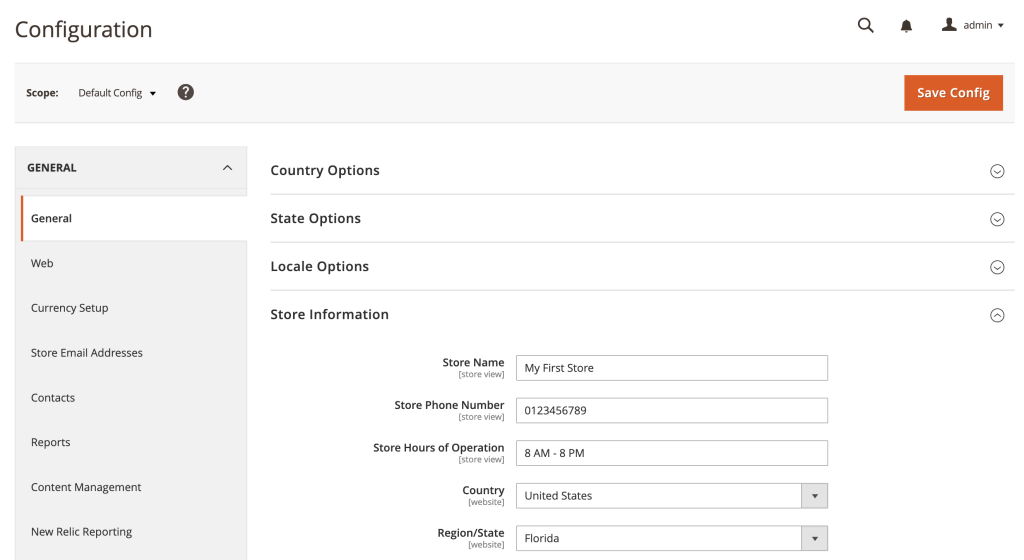Open the admin user account menu
Image resolution: width=1024 pixels, height=560 pixels.
973,26
